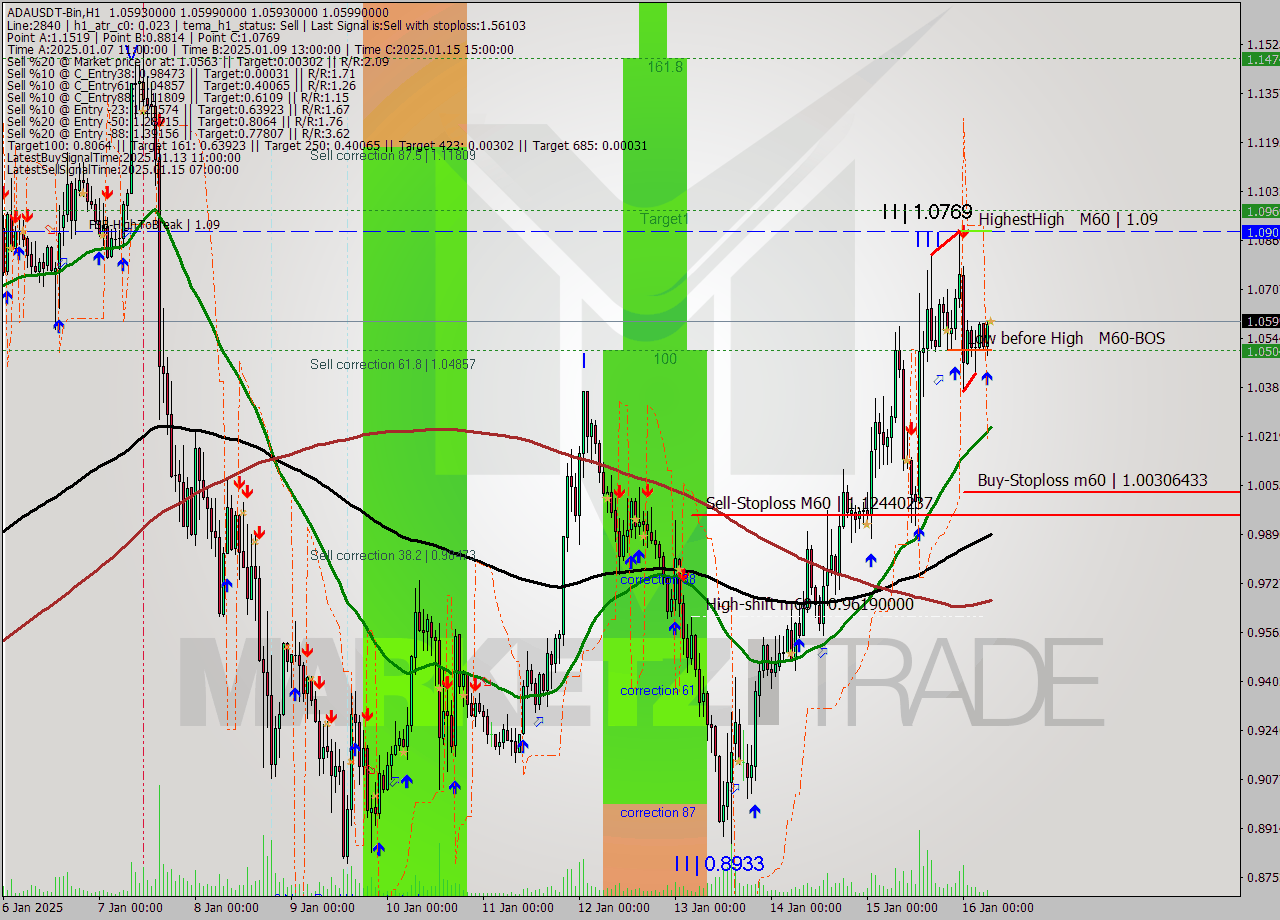Click the '12 Jan 00:00' date label
Image resolution: width=1280 pixels, height=920 pixels.
[x=614, y=908]
